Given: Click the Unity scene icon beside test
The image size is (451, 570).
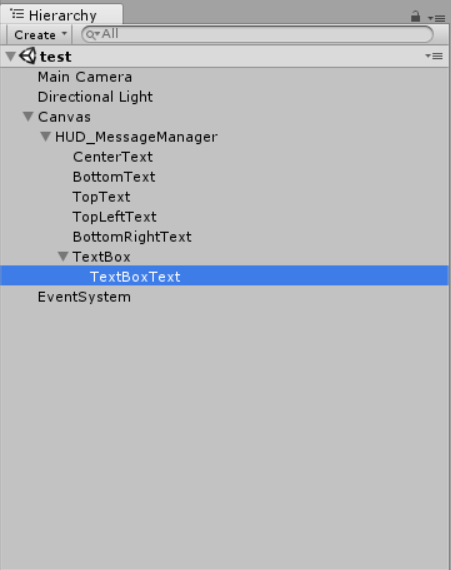Looking at the screenshot, I should (28, 56).
